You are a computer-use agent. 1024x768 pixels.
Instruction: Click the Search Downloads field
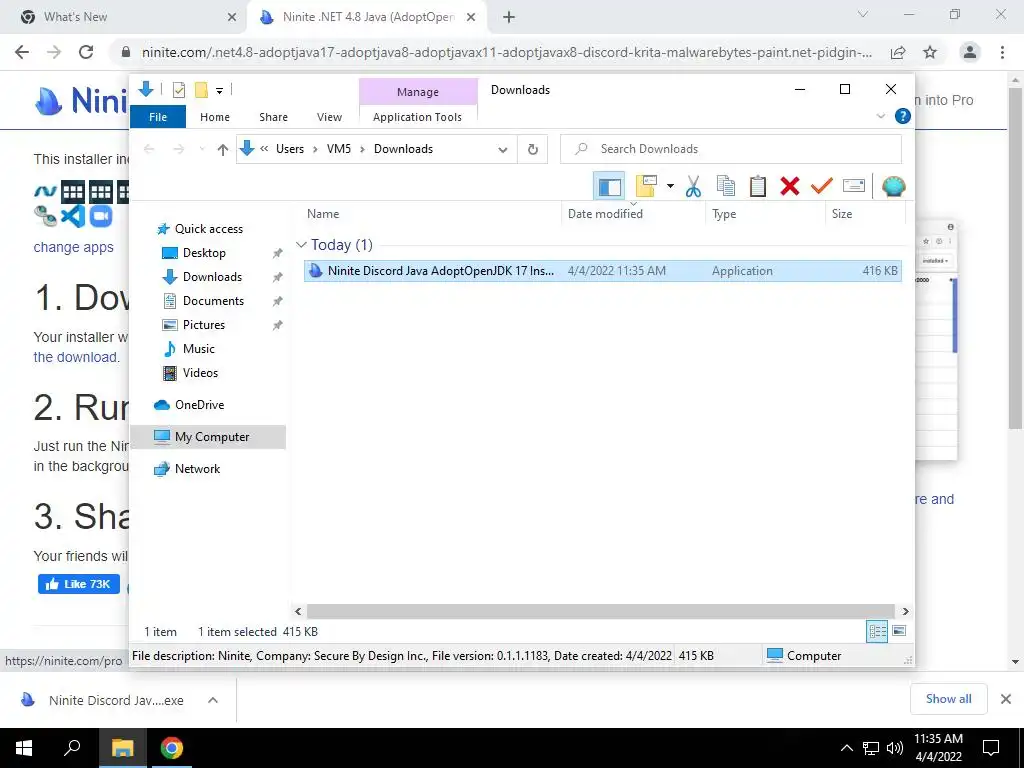pos(731,149)
